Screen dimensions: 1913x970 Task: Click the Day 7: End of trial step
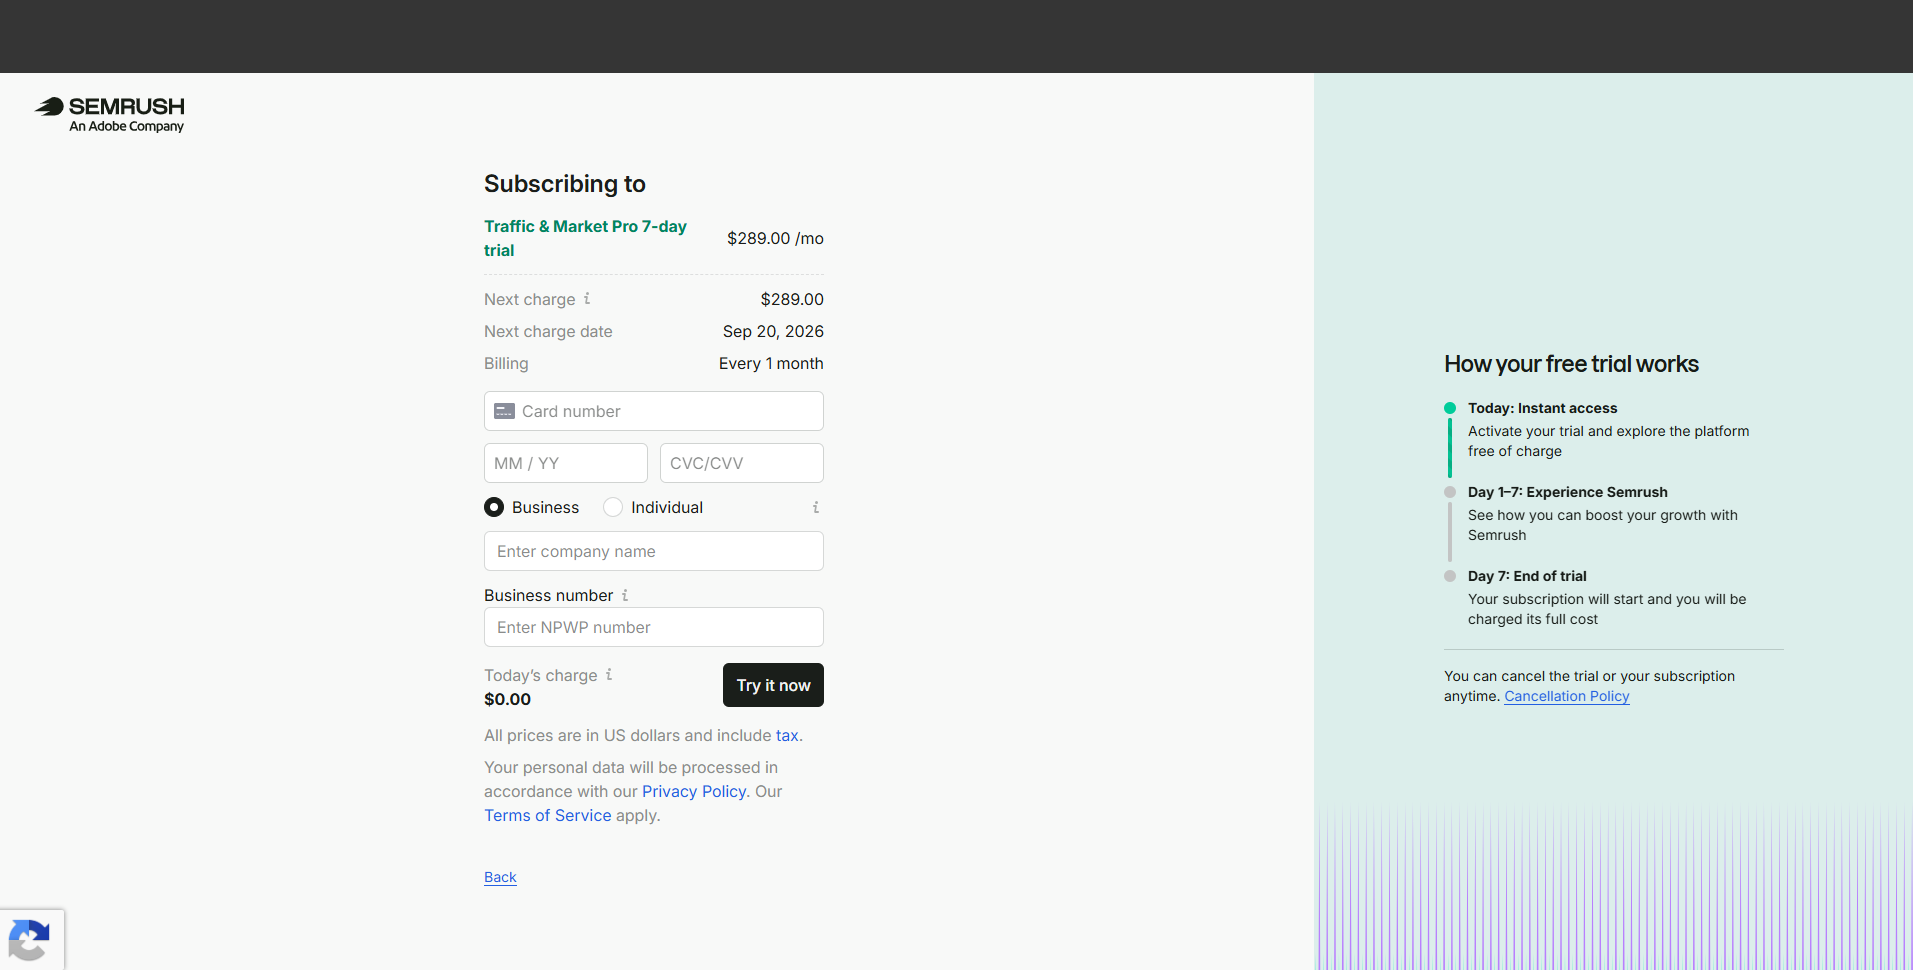[1527, 576]
